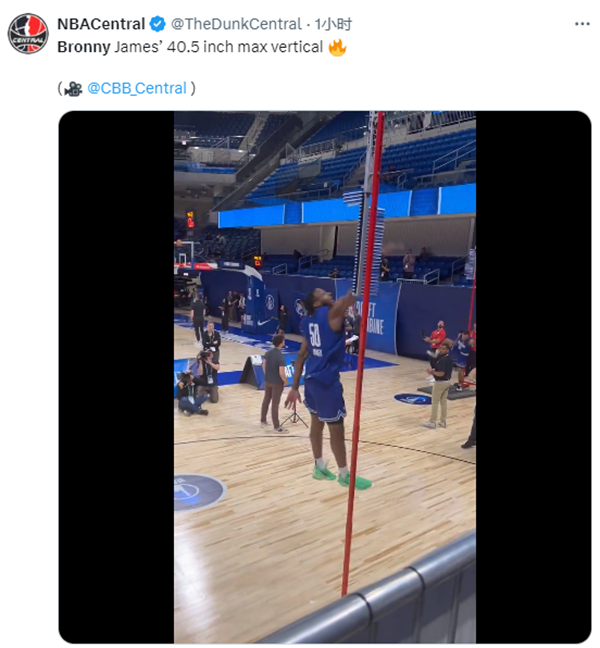
Task: Click the video camera emoji
Action: (x=73, y=88)
